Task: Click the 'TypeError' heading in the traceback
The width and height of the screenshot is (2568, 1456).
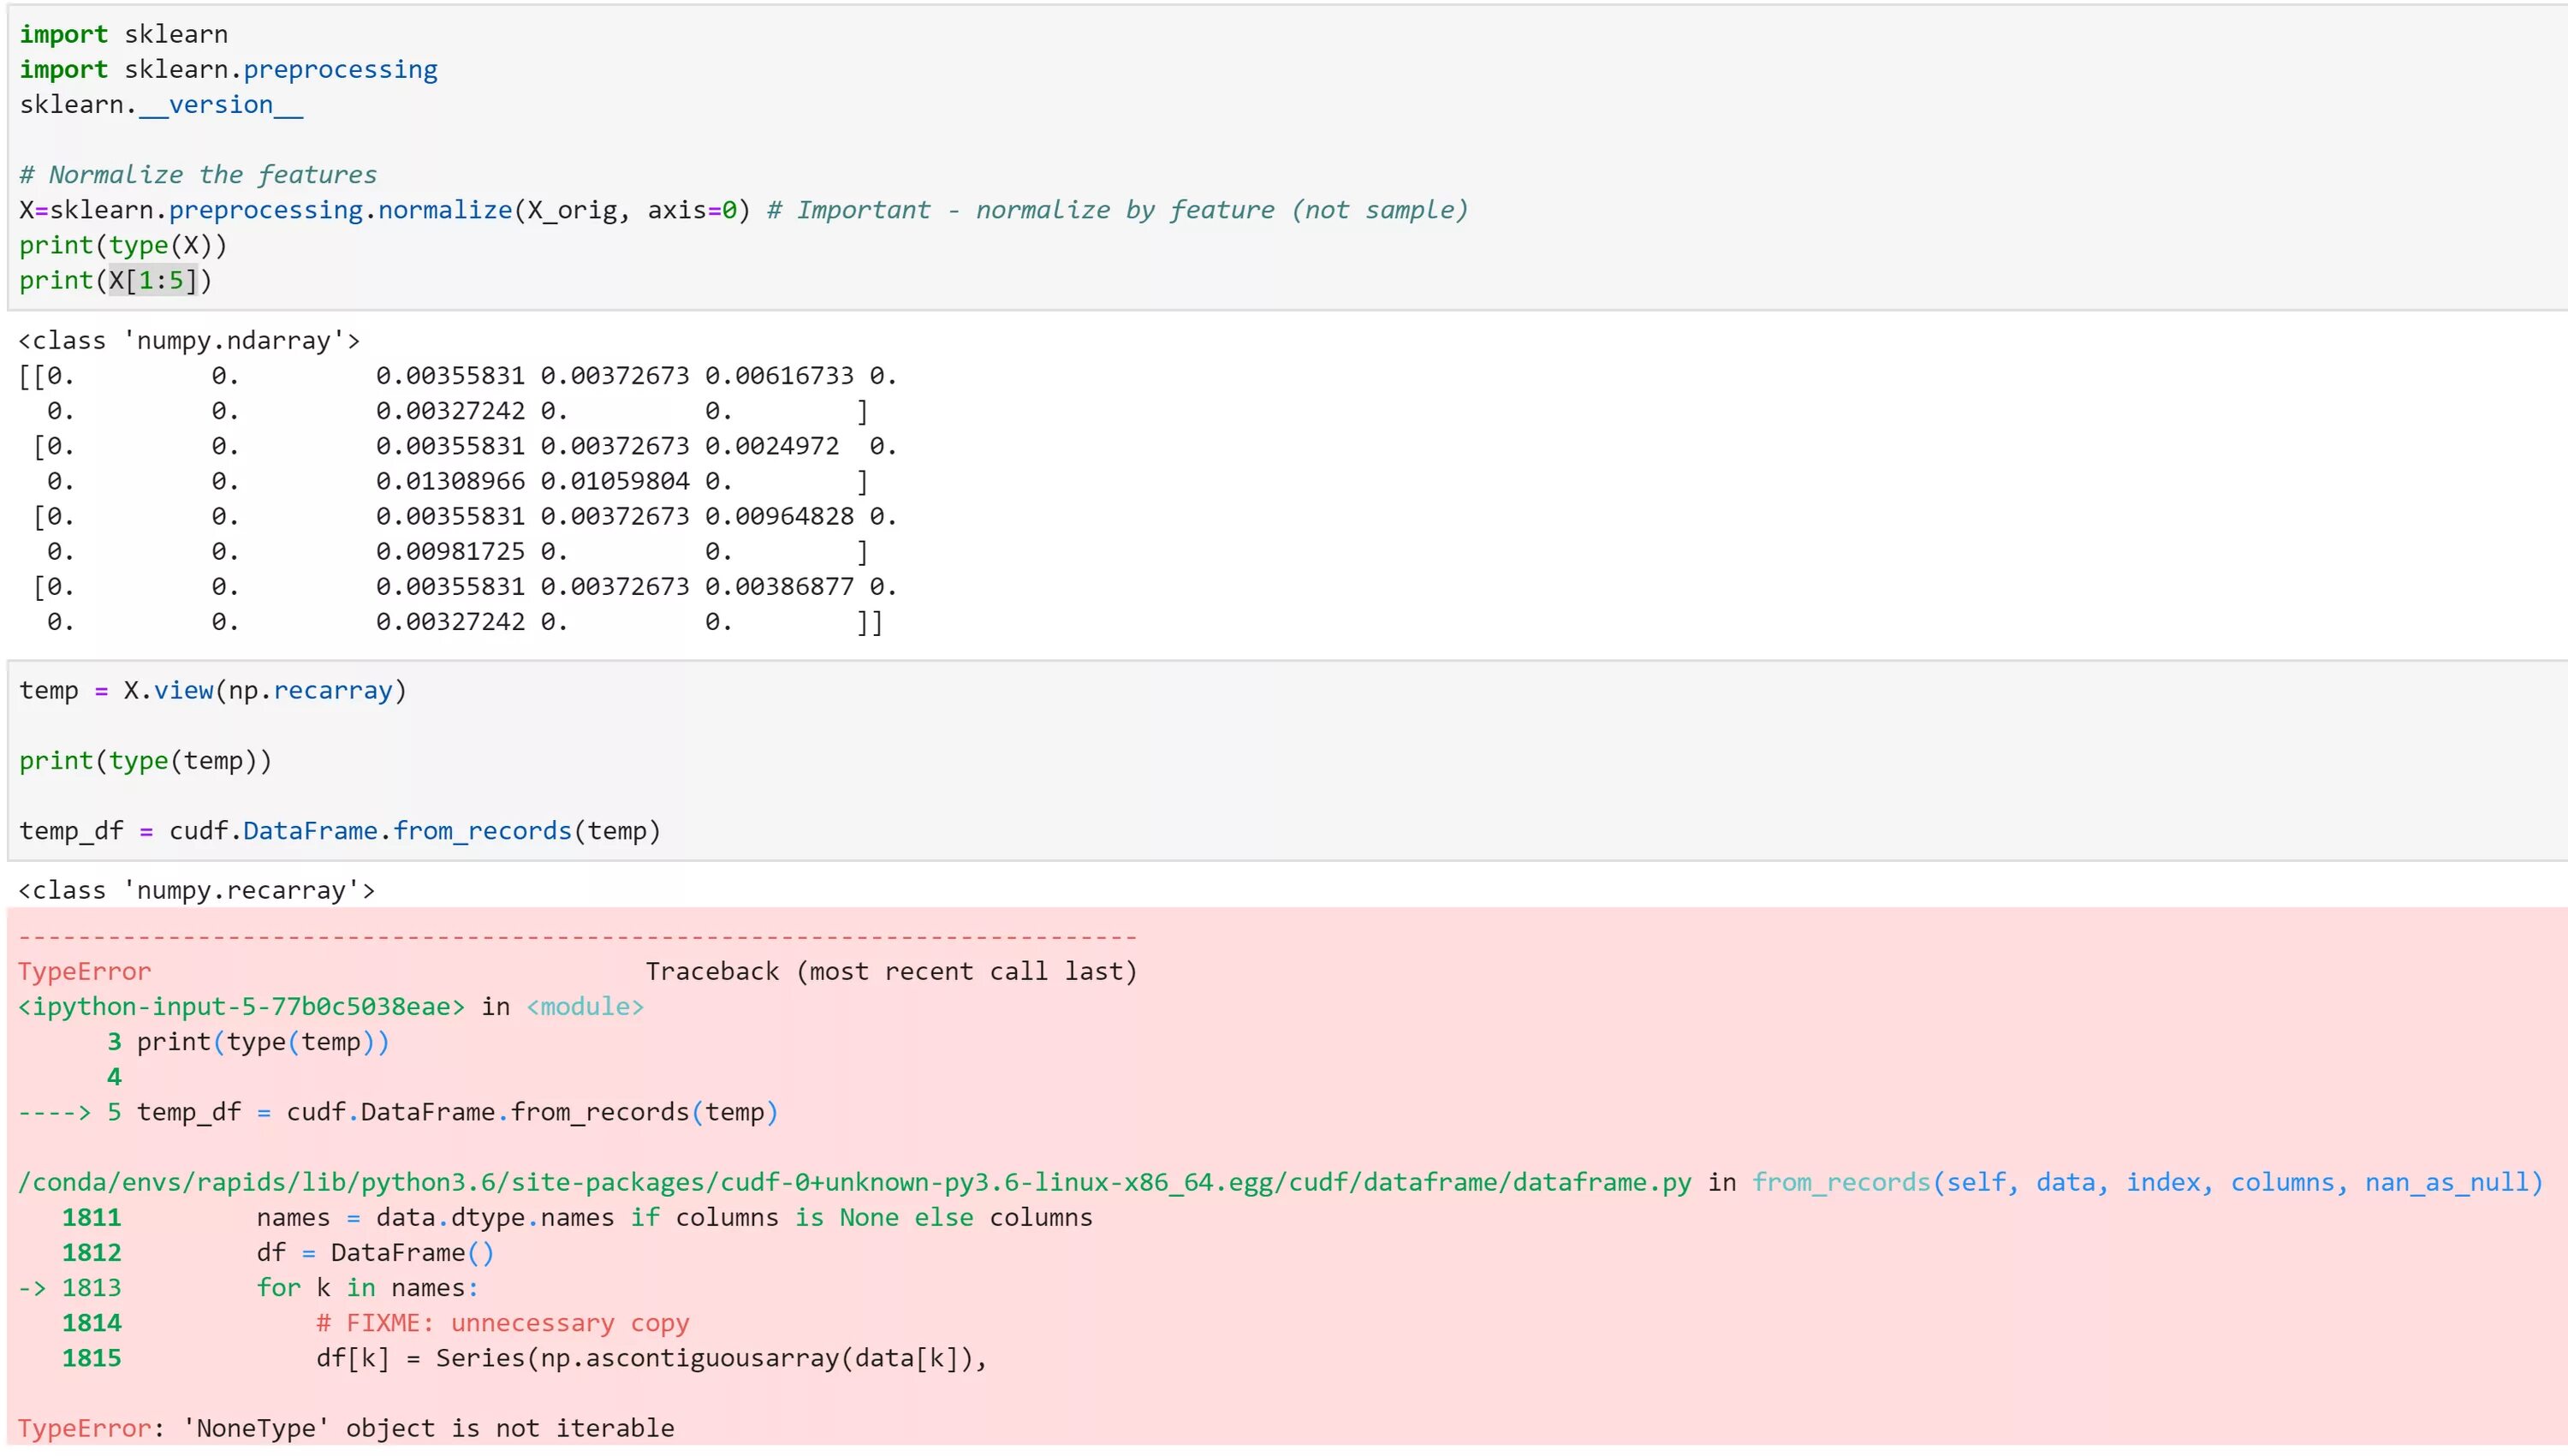Action: [x=84, y=972]
